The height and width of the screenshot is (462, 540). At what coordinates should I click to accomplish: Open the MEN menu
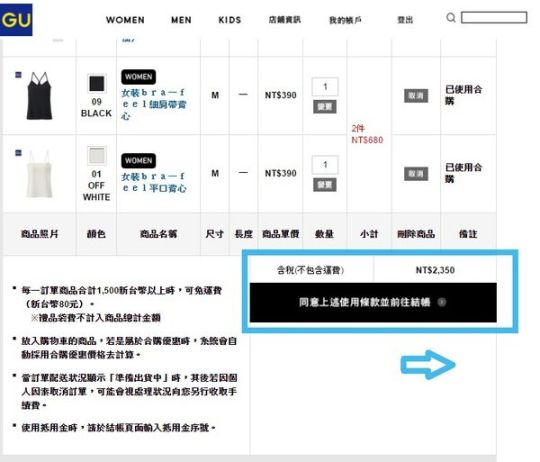pyautogui.click(x=181, y=20)
